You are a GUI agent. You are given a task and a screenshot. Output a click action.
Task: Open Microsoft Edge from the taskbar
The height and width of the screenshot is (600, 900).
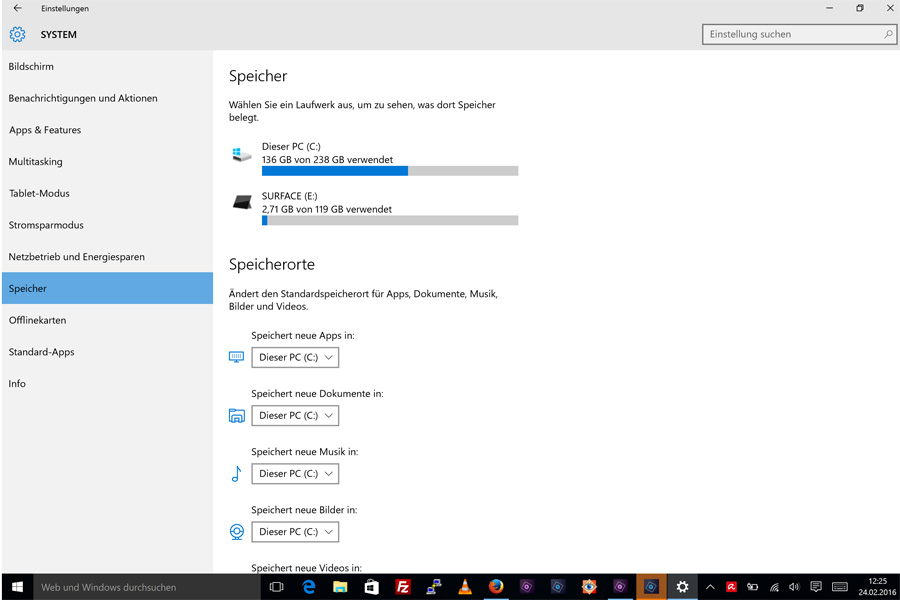tap(309, 587)
